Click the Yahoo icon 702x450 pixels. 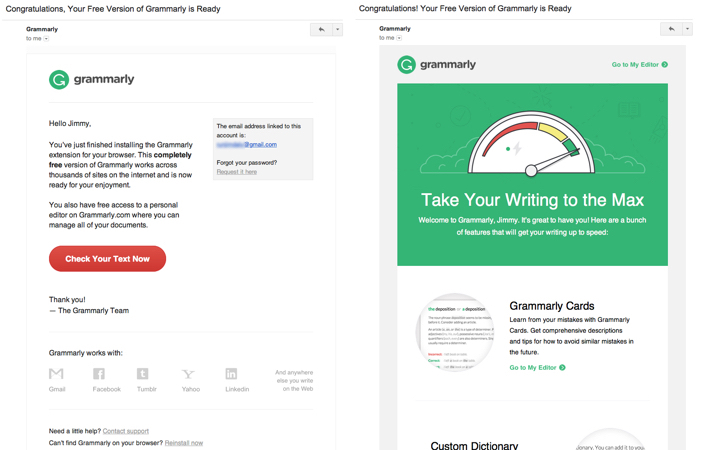[188, 375]
